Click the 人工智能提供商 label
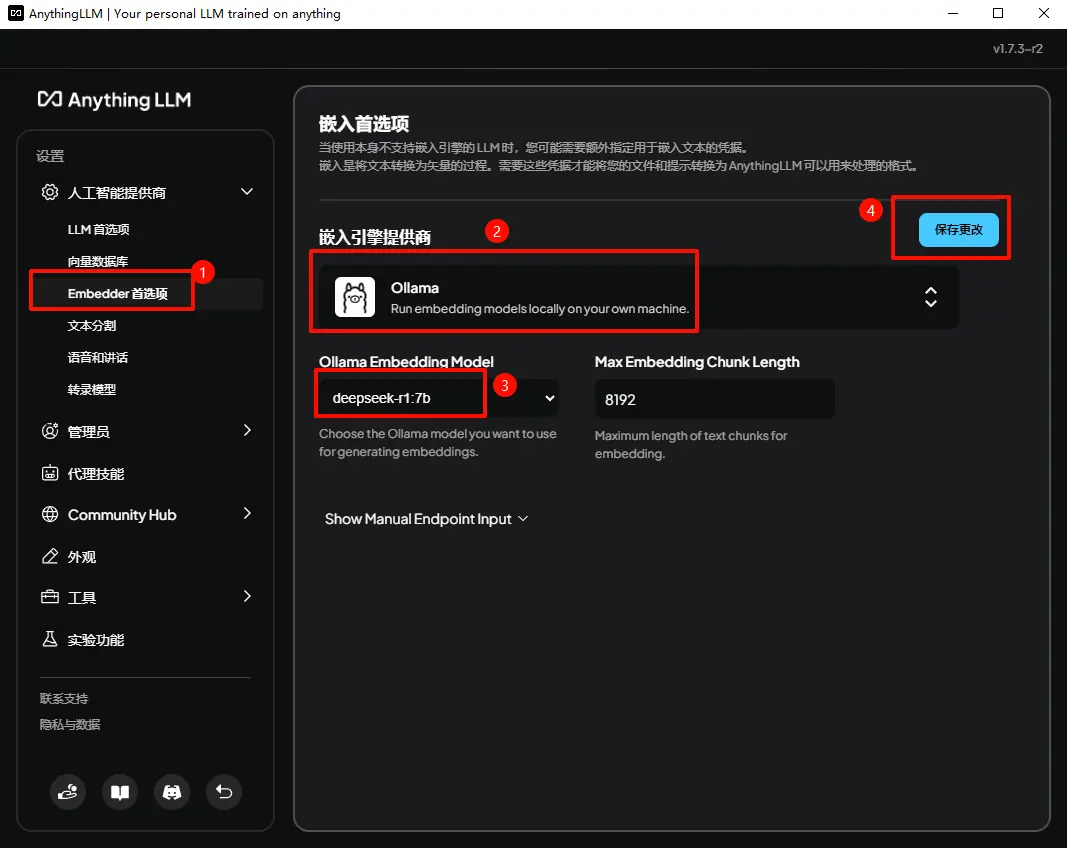Screen dimensions: 1067x848 pyautogui.click(x=116, y=193)
